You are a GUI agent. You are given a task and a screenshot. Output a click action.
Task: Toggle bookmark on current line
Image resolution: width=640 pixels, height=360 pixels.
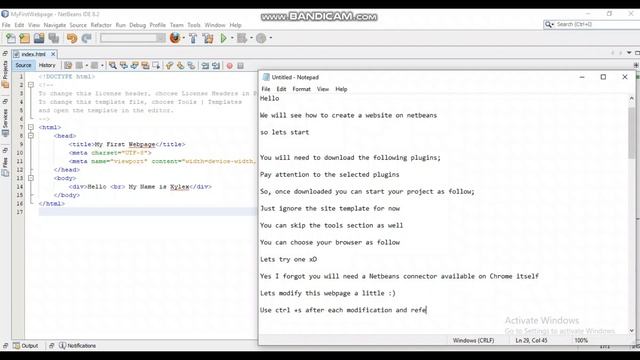[191, 65]
